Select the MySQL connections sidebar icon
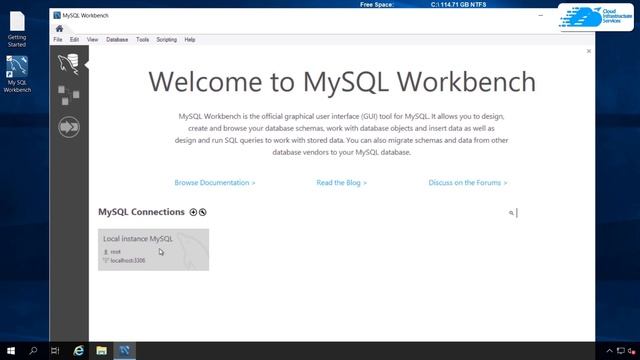 [x=68, y=64]
